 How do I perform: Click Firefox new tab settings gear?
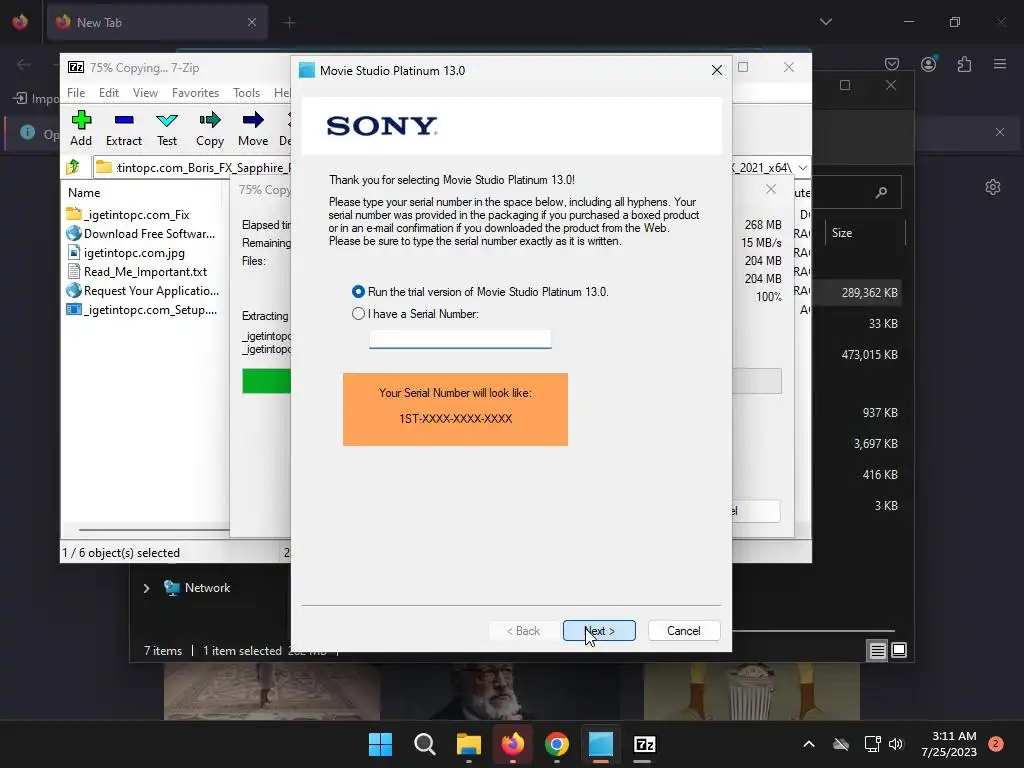[x=993, y=187]
